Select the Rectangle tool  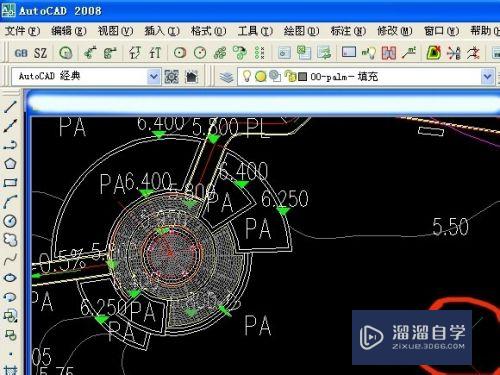(x=10, y=183)
